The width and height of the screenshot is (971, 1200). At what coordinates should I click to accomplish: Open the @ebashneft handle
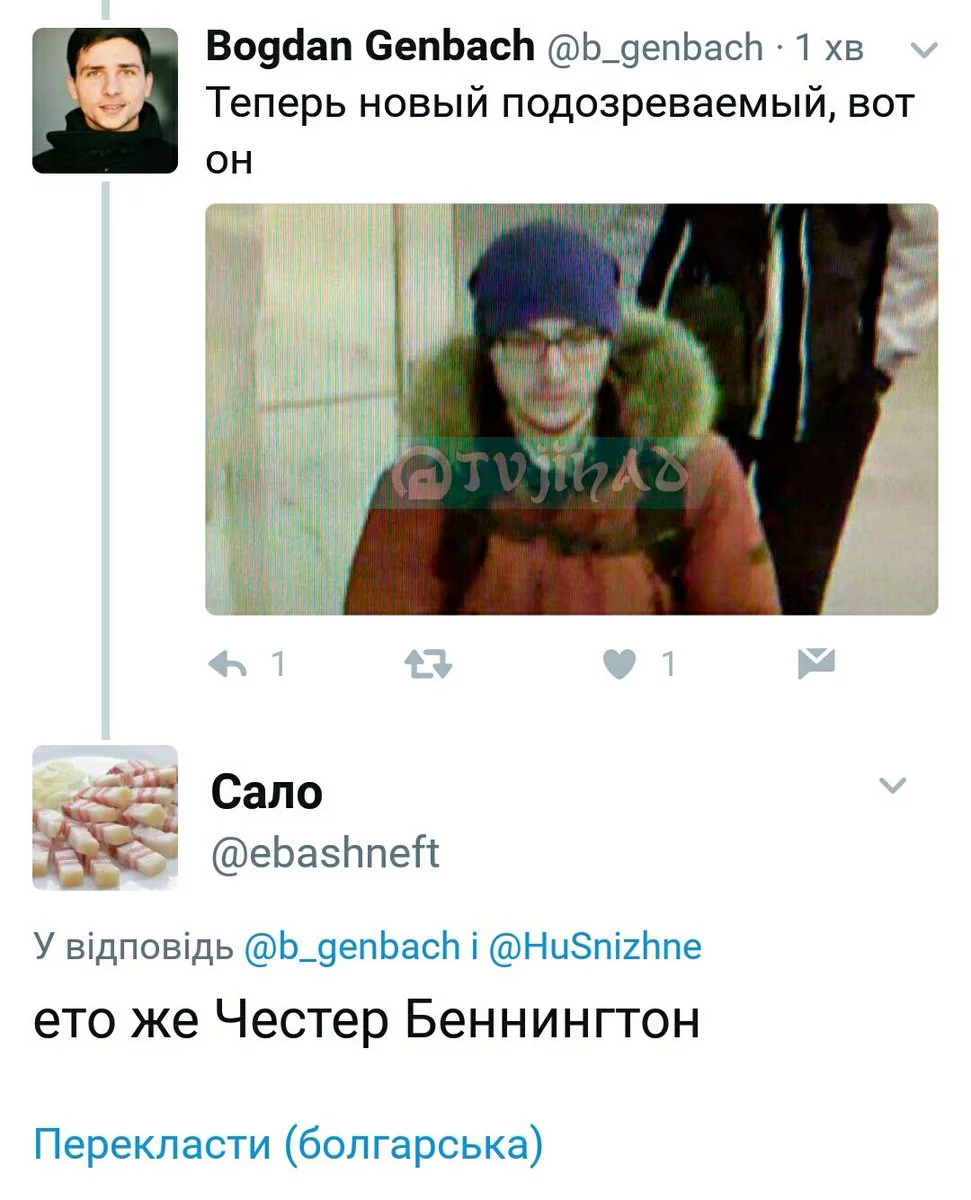click(325, 853)
